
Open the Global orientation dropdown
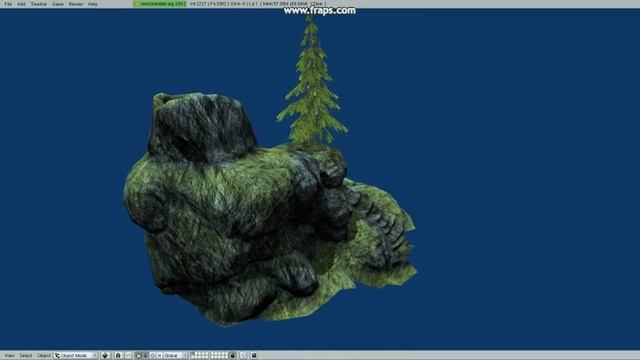pyautogui.click(x=176, y=356)
